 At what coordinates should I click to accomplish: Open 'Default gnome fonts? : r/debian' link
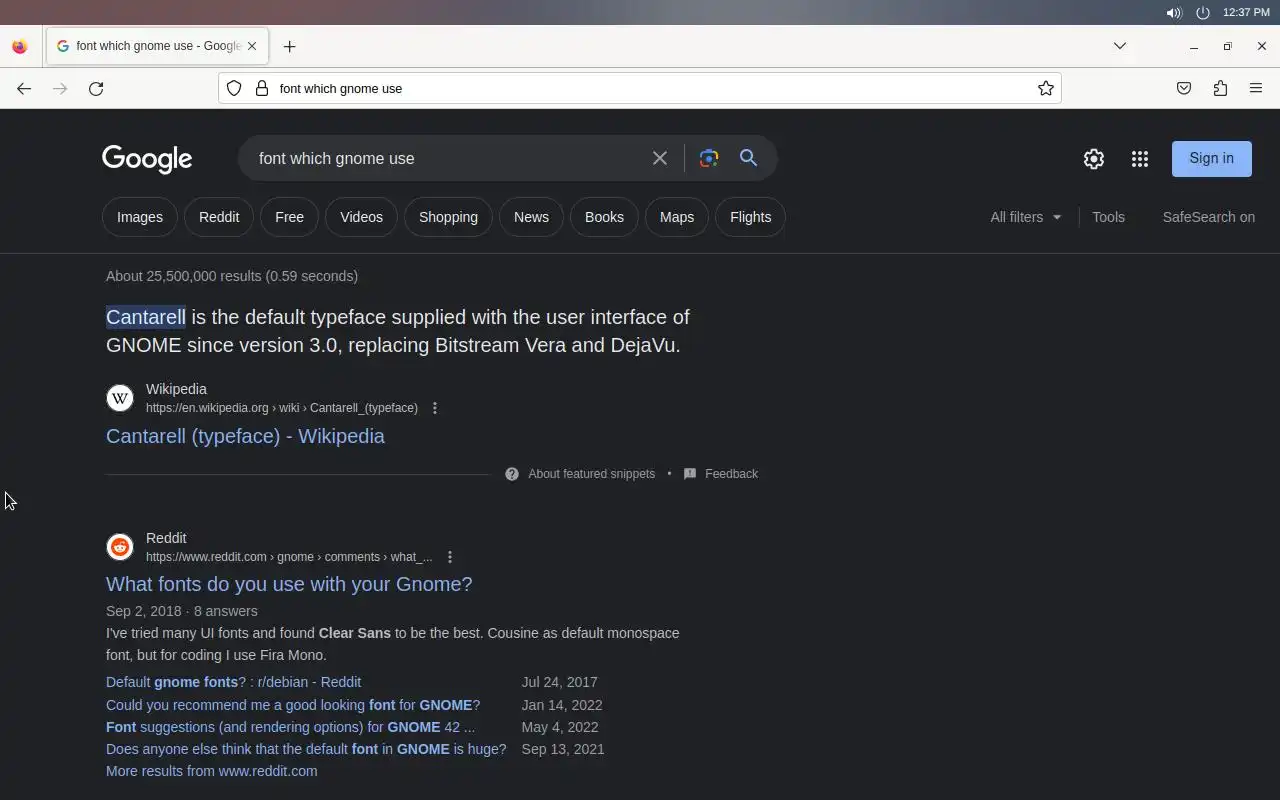(x=233, y=682)
